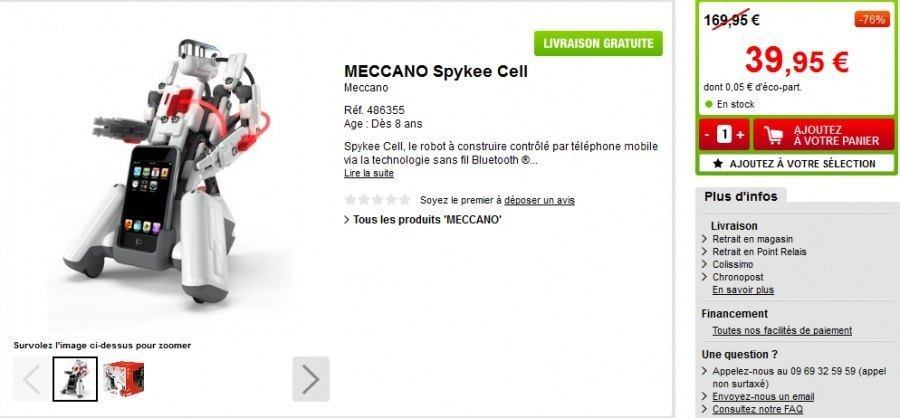Click the star icon beside Ajoutez à votre sélection

tap(717, 164)
